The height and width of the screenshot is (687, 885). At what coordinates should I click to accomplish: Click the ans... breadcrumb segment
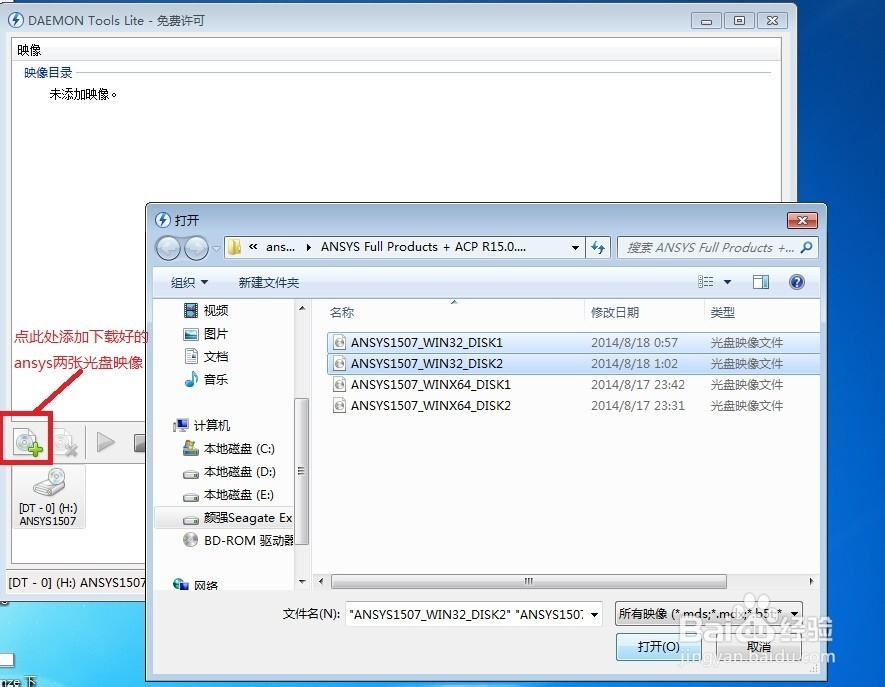(x=281, y=247)
